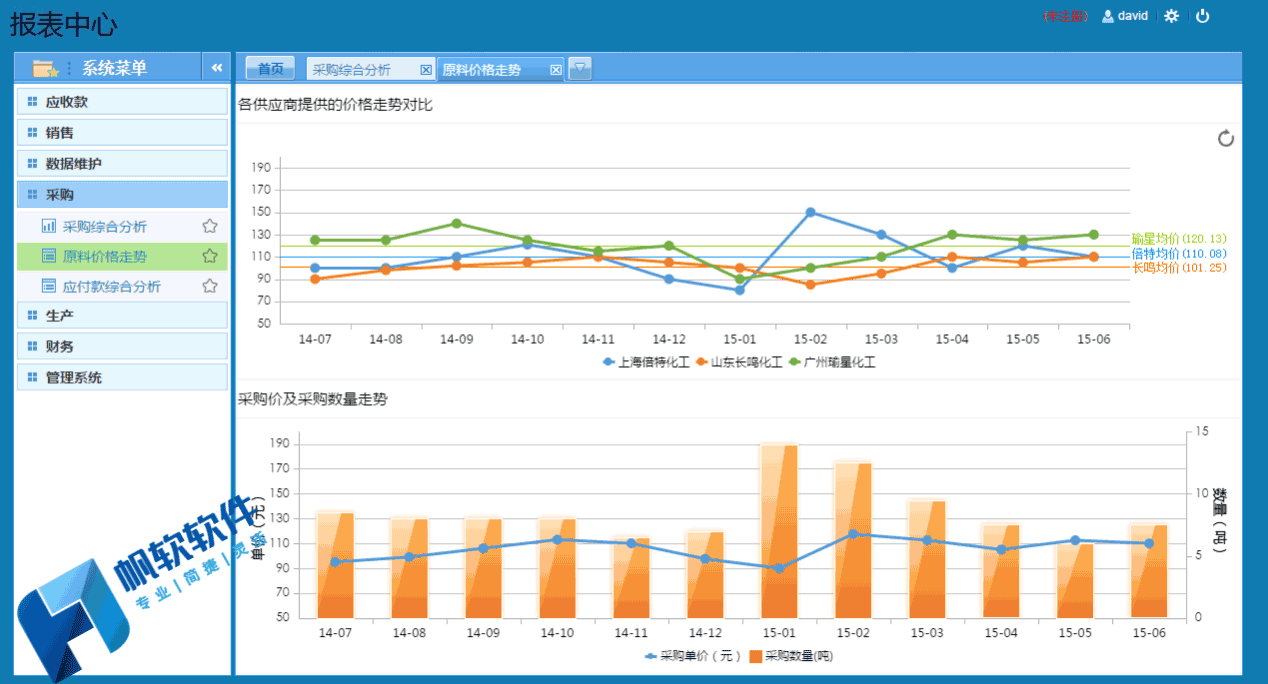
Task: Expand the 数据维护 menu group
Action: (123, 163)
